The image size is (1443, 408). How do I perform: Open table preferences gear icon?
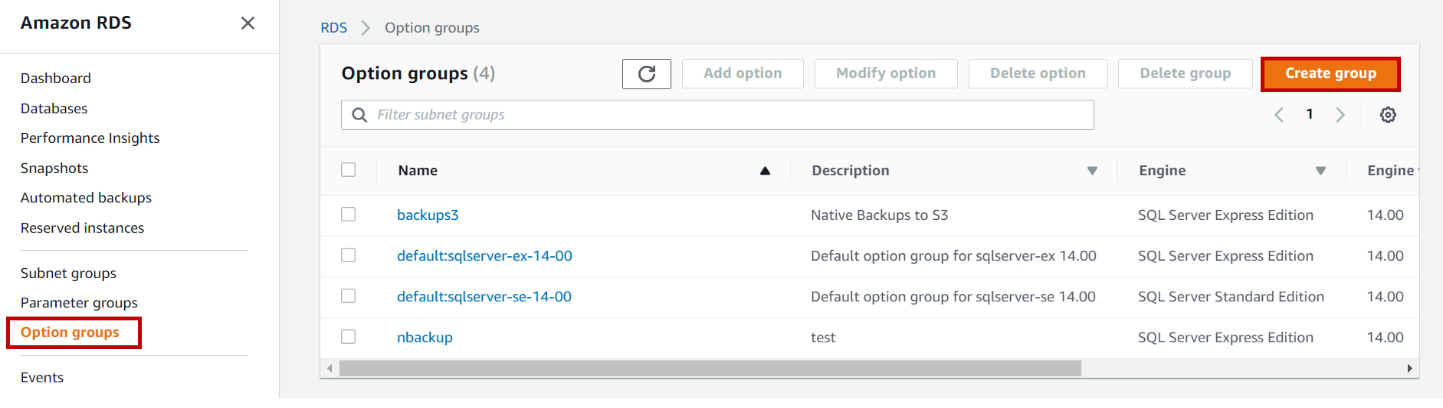[x=1388, y=115]
